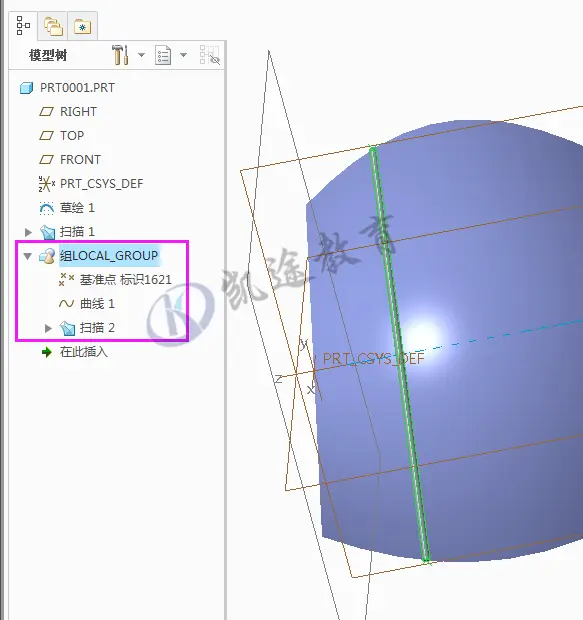Image resolution: width=583 pixels, height=620 pixels.
Task: Switch to the Model Tree tab icon
Action: pyautogui.click(x=23, y=26)
